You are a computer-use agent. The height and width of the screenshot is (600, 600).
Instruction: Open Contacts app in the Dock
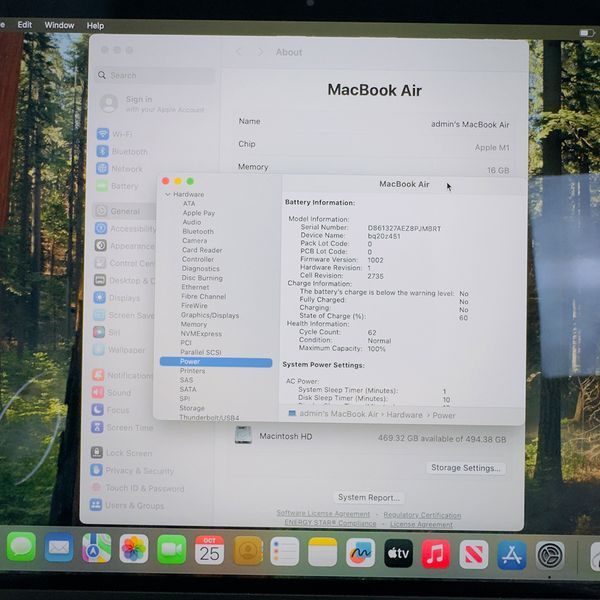(x=248, y=551)
